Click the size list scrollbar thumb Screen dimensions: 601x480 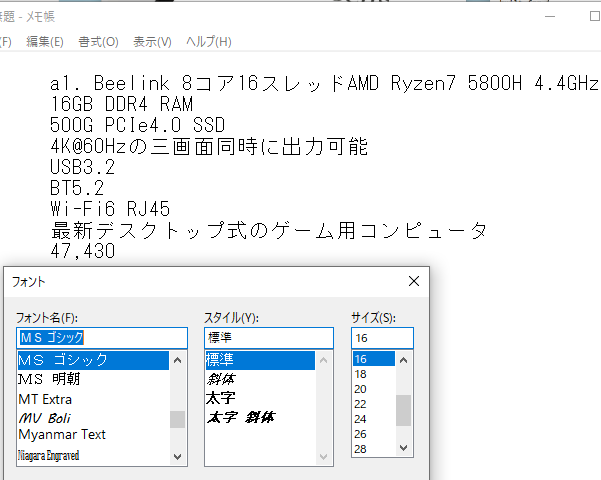404,410
